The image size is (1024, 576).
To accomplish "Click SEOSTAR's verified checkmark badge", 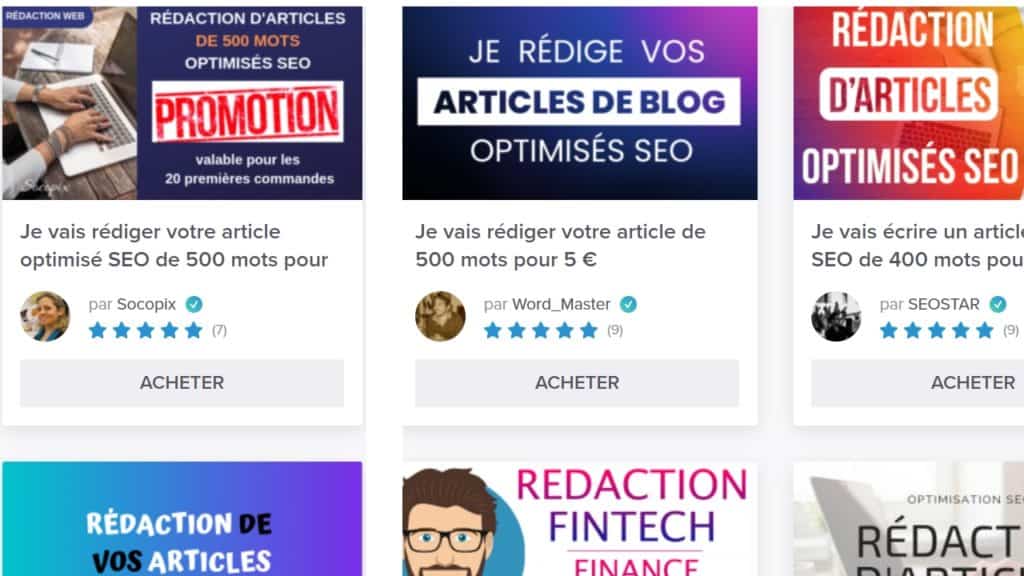I will 997,304.
